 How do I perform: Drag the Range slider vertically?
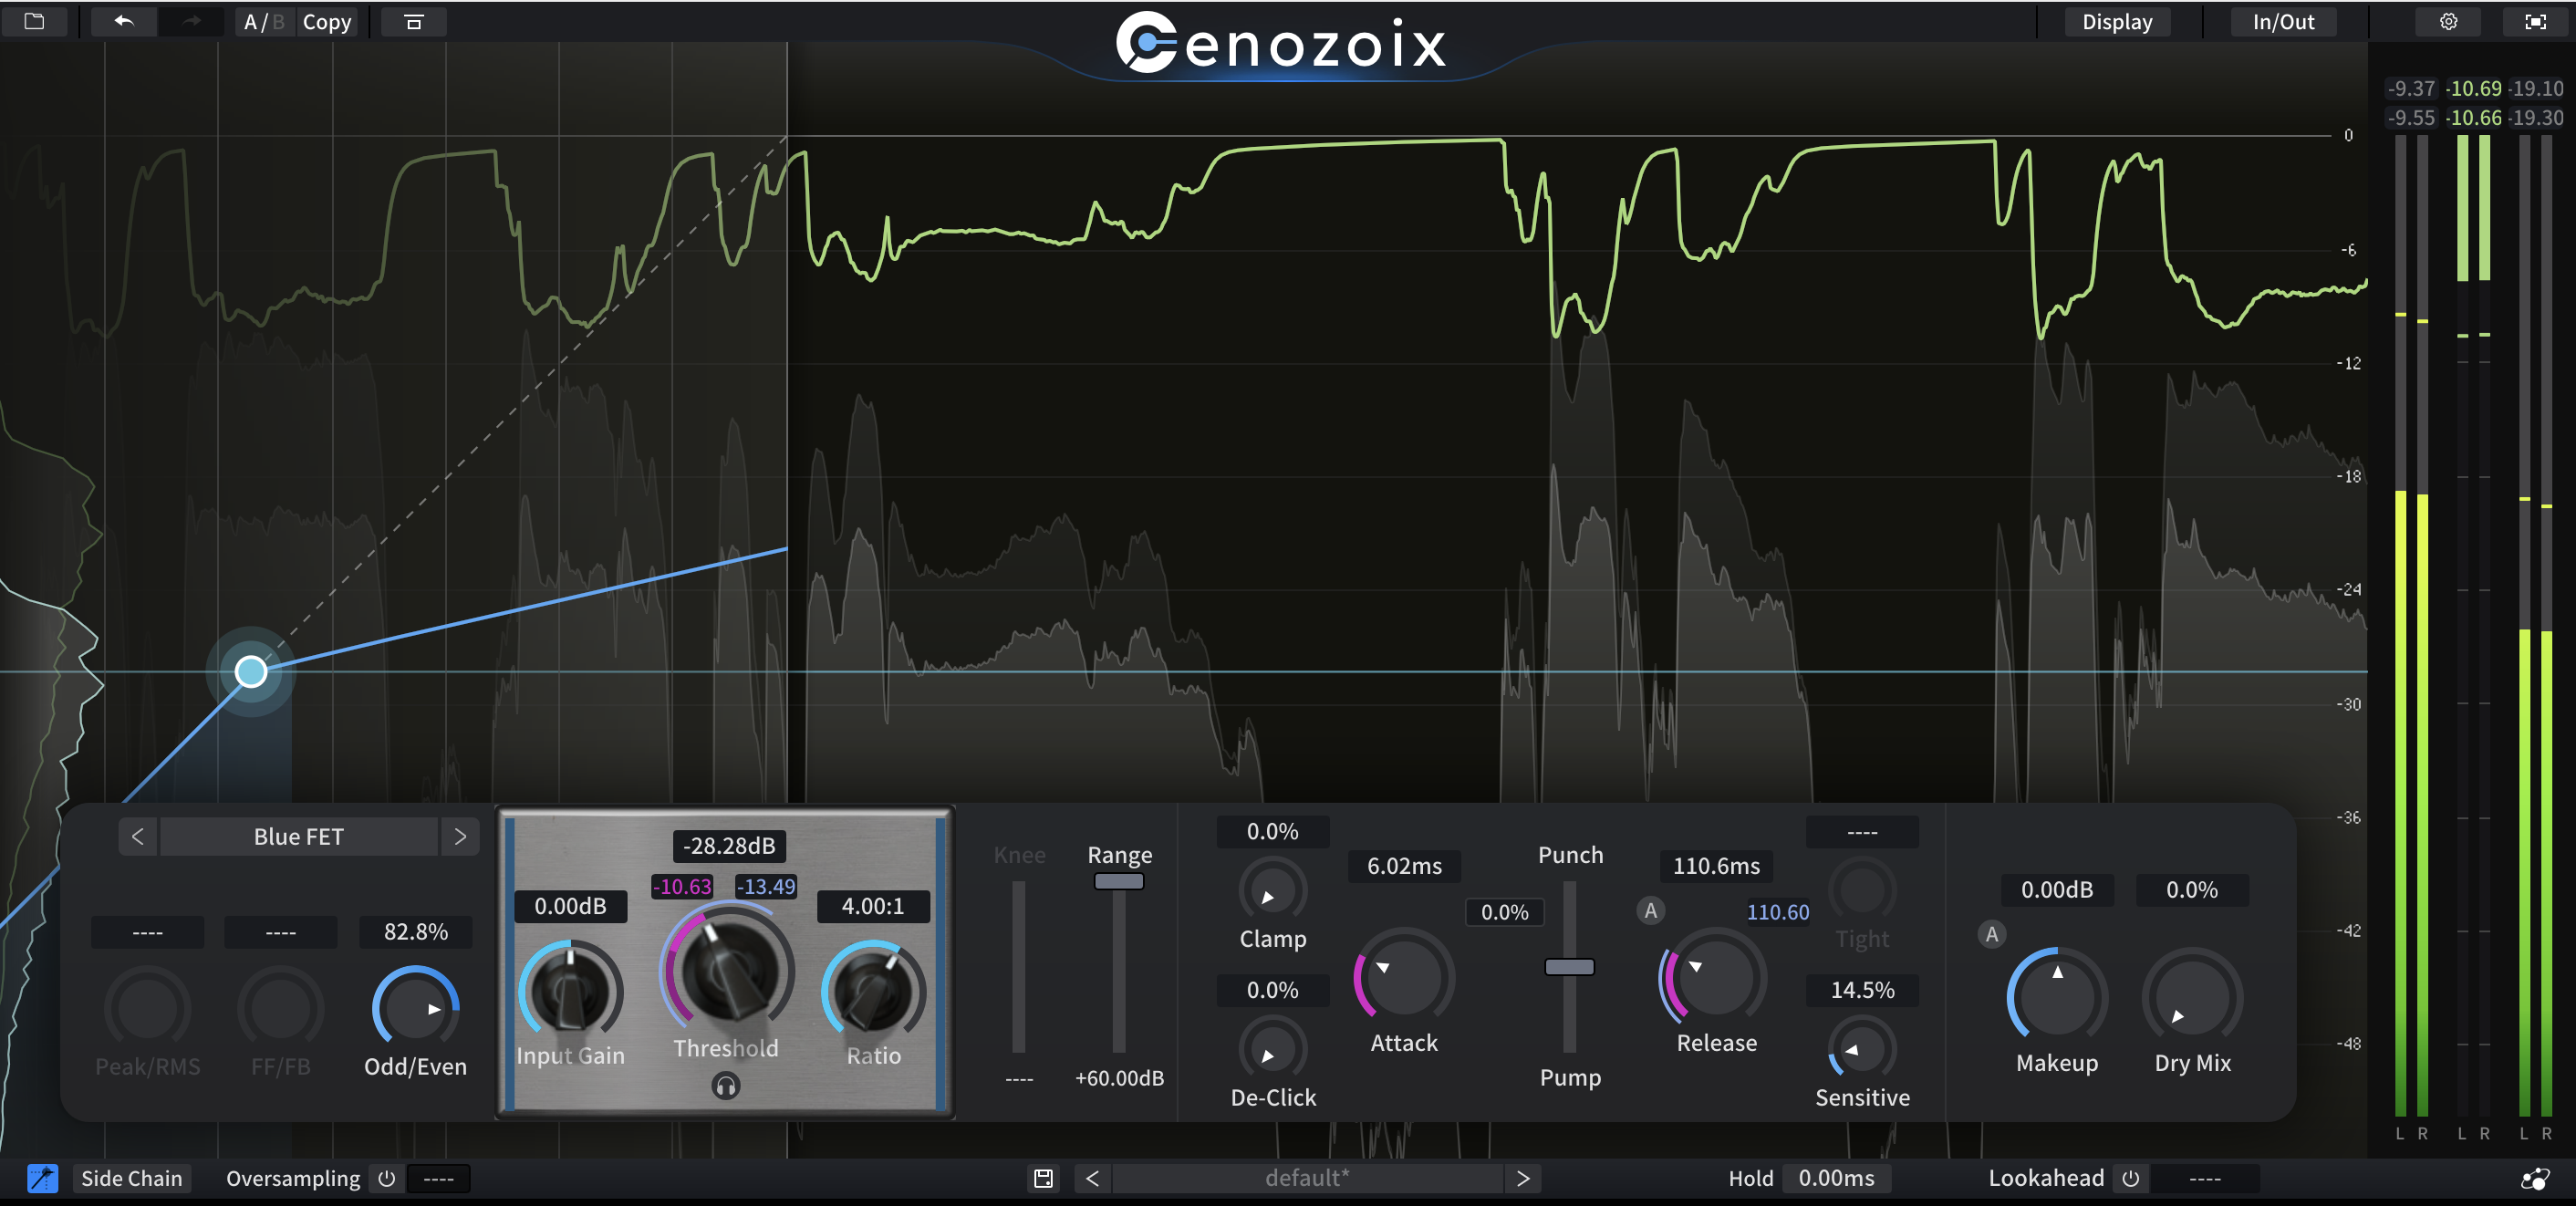click(1117, 880)
